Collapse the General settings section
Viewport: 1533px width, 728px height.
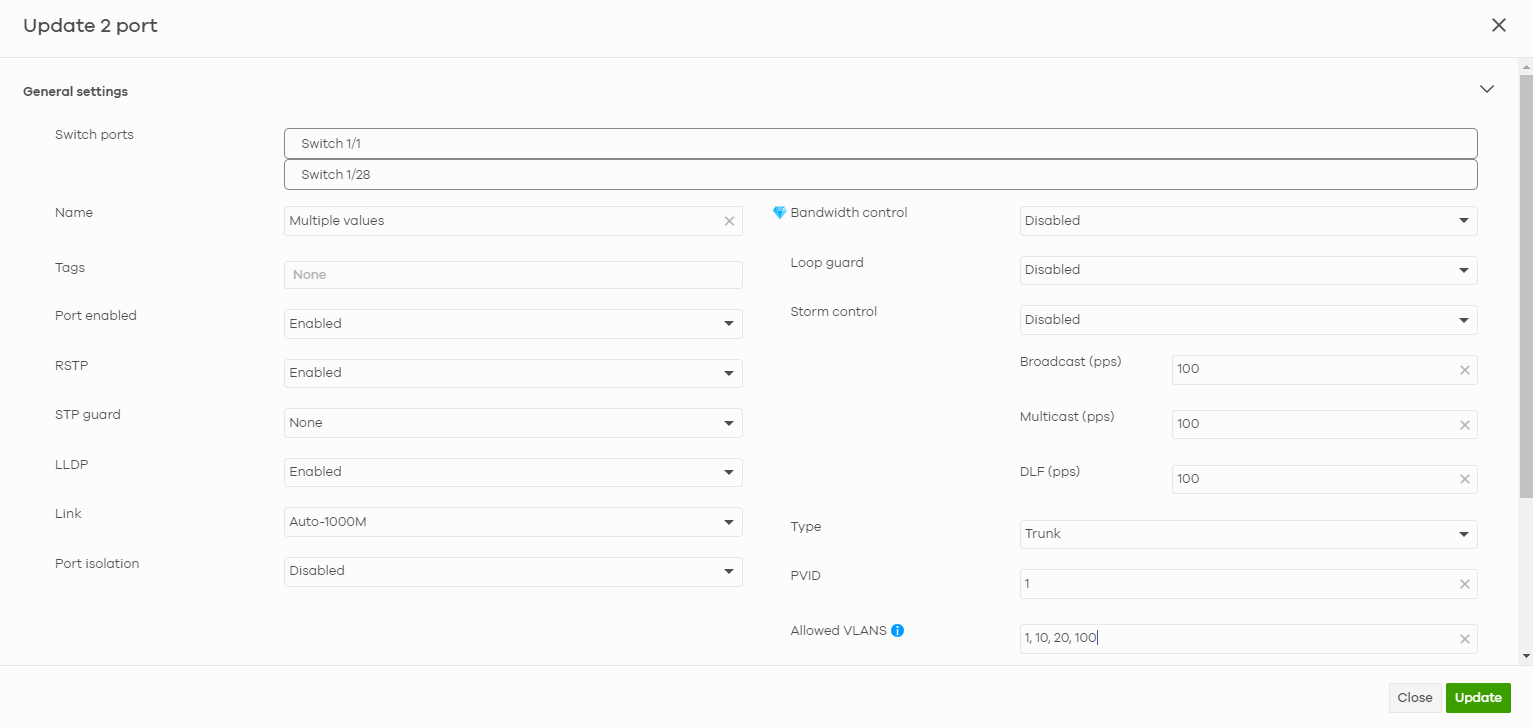[x=1486, y=89]
